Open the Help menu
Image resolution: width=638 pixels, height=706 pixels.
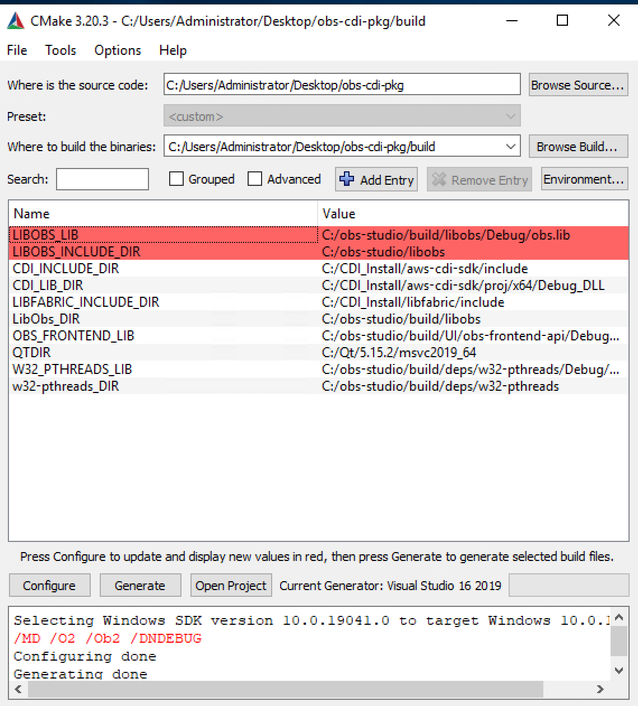coord(173,50)
